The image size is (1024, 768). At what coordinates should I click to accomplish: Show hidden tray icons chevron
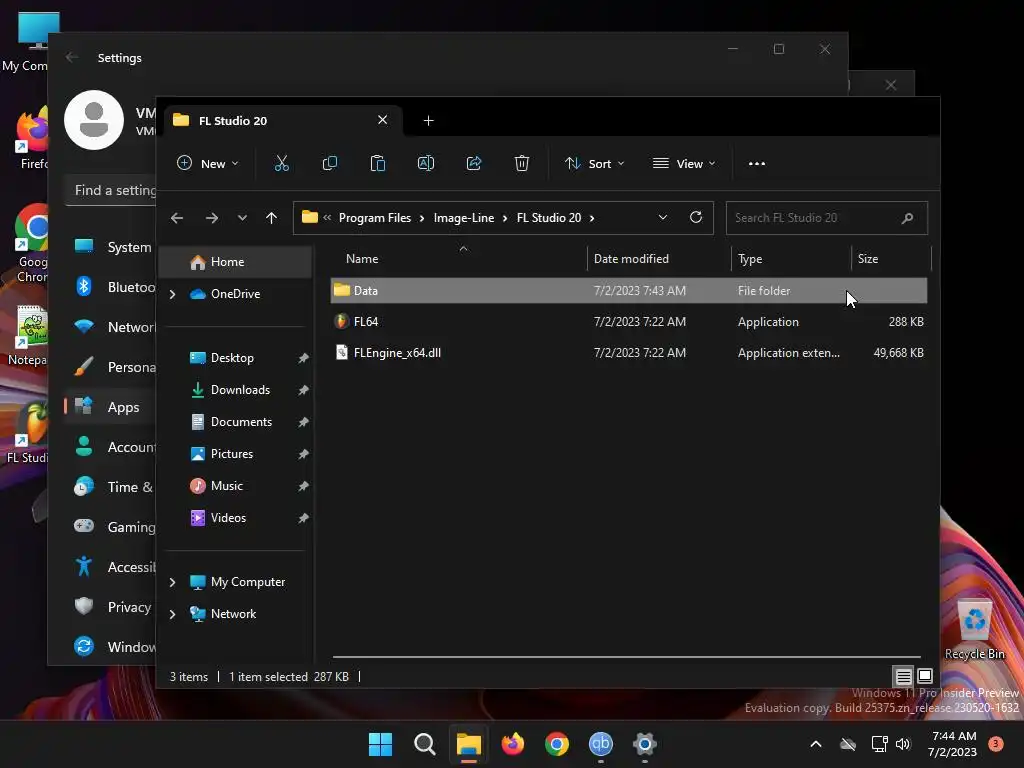(x=816, y=744)
